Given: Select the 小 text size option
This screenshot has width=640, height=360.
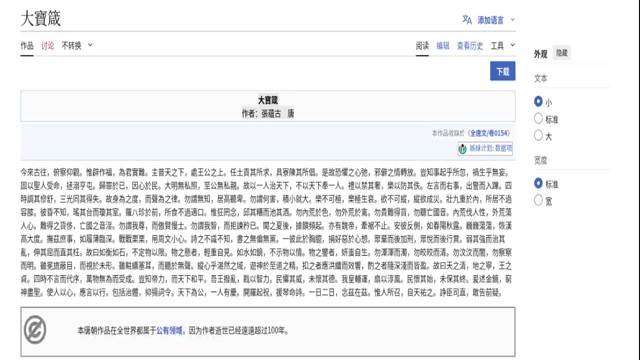Looking at the screenshot, I should click(x=538, y=102).
